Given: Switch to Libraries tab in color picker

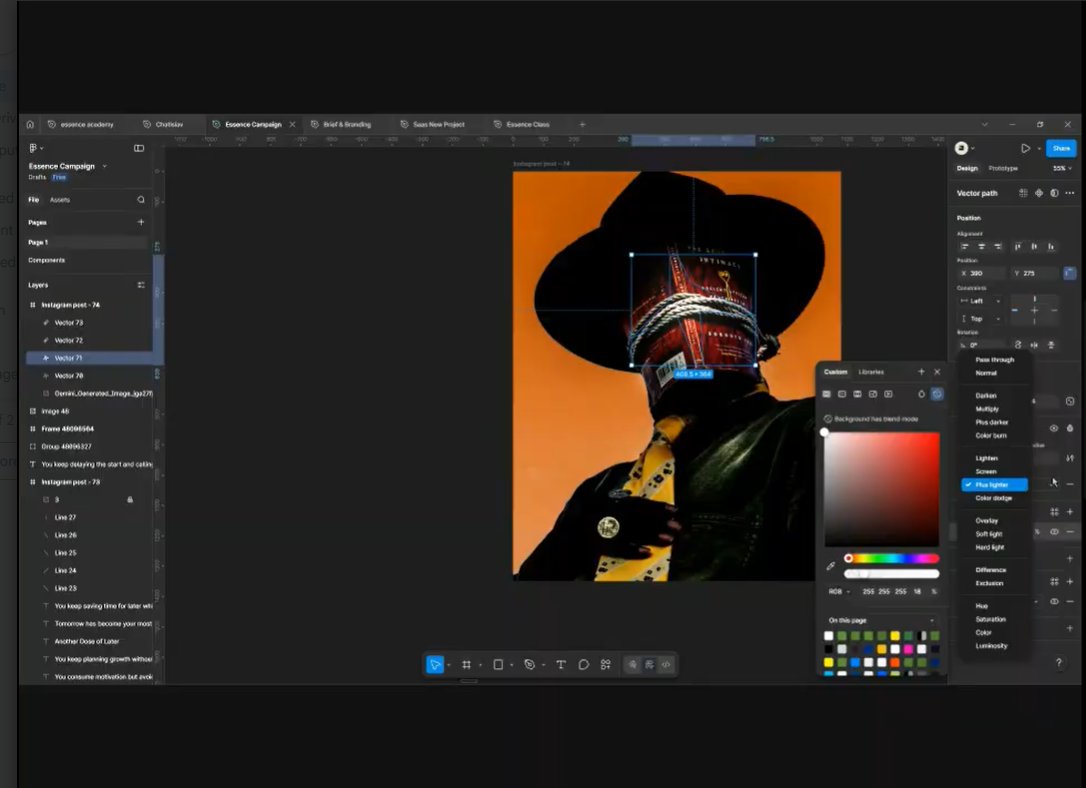Looking at the screenshot, I should 871,372.
